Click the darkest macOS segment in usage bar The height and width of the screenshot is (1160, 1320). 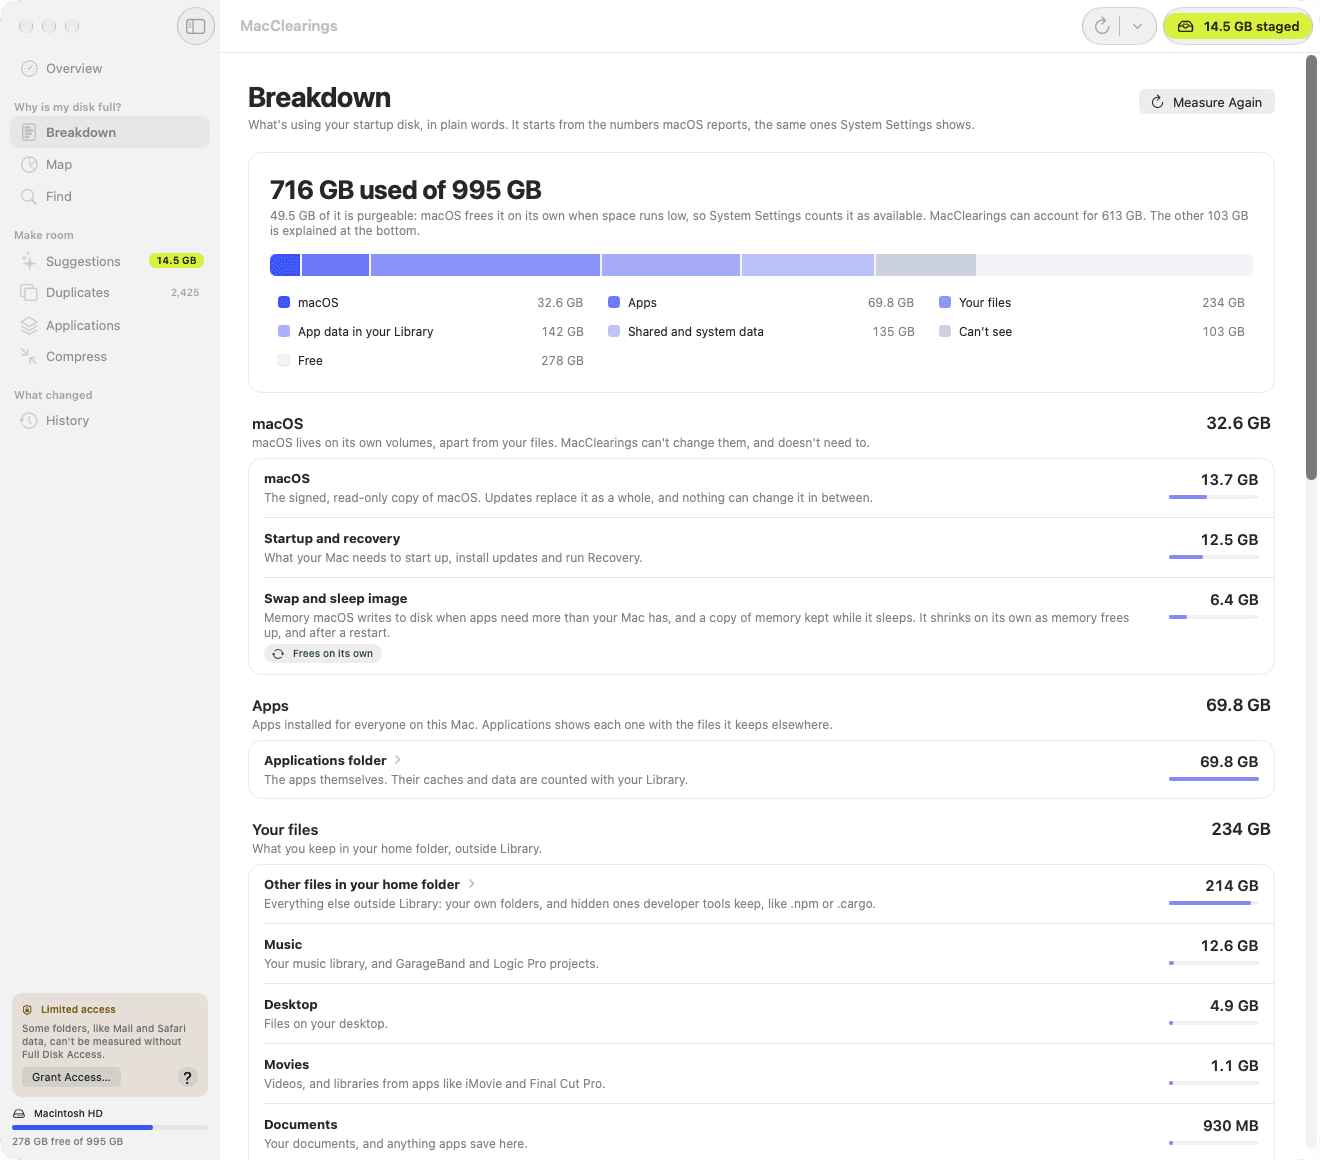pos(285,265)
